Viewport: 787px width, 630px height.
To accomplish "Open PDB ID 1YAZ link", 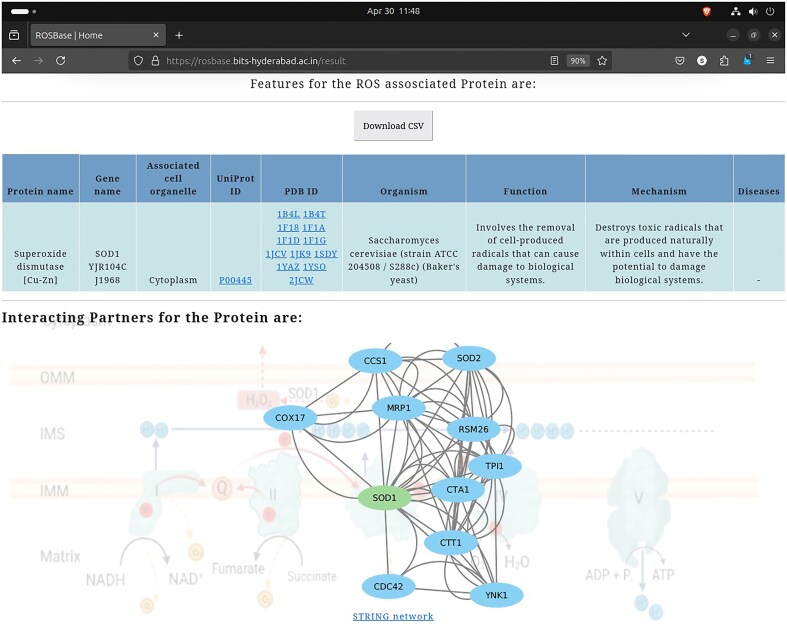I will (x=288, y=267).
